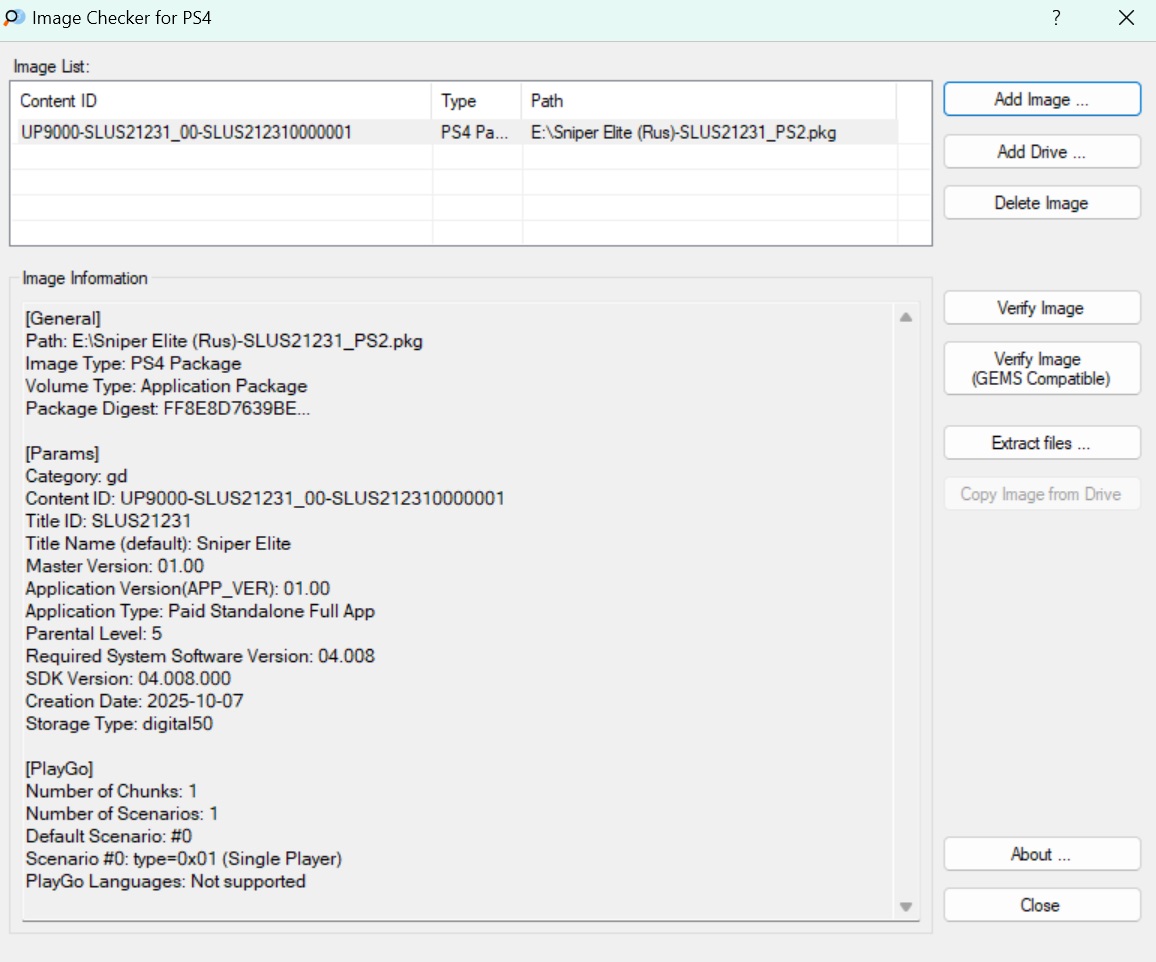
Task: Click Verify Image (GEMS Compatible) button
Action: pos(1041,369)
